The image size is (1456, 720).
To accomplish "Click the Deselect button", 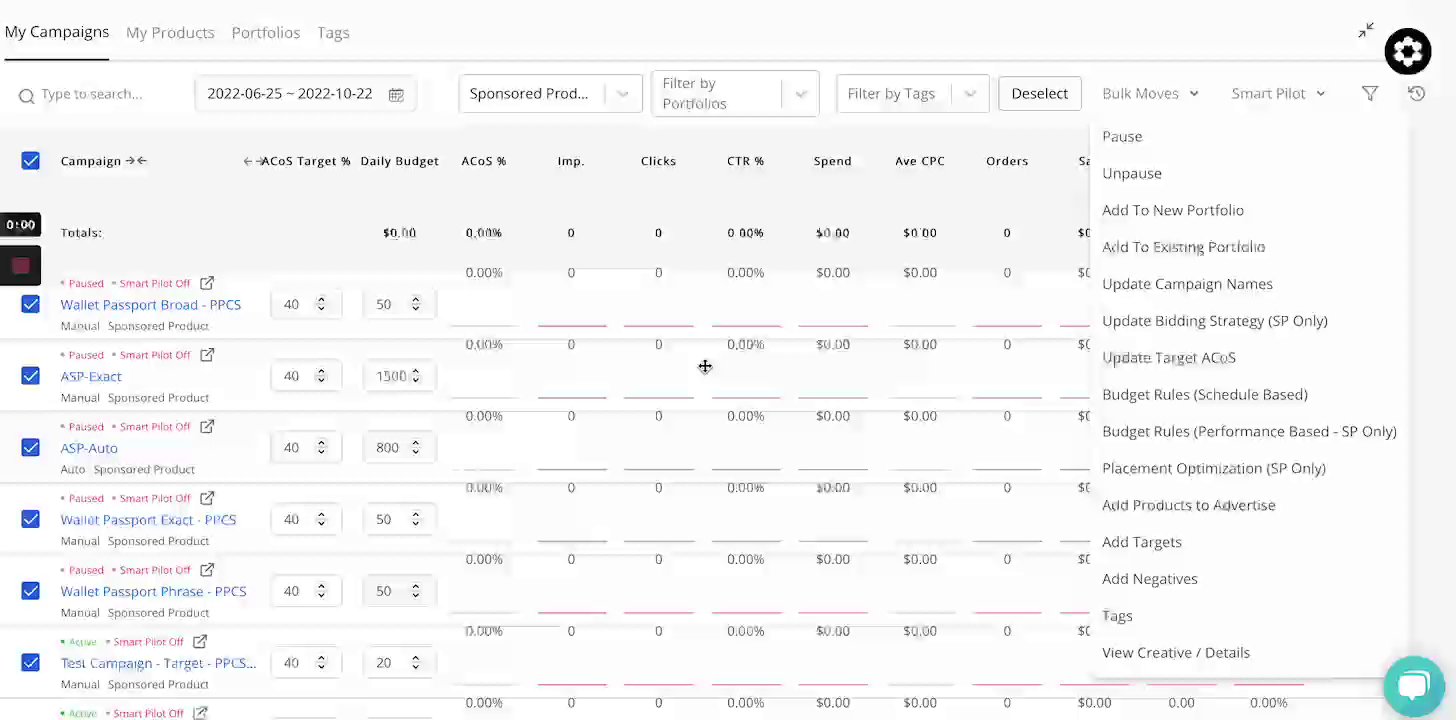I will point(1040,93).
